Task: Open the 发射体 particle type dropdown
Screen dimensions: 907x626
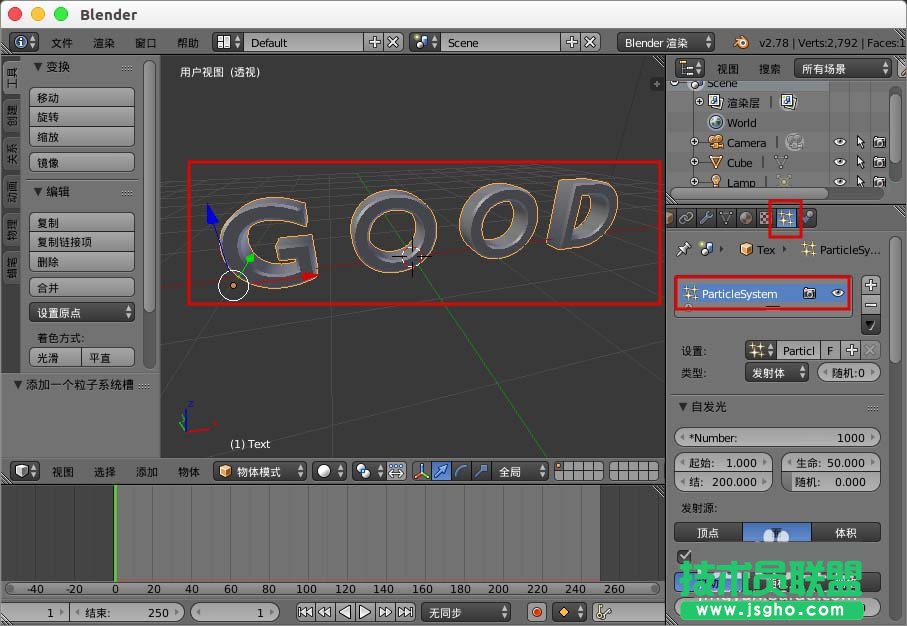Action: pyautogui.click(x=778, y=372)
